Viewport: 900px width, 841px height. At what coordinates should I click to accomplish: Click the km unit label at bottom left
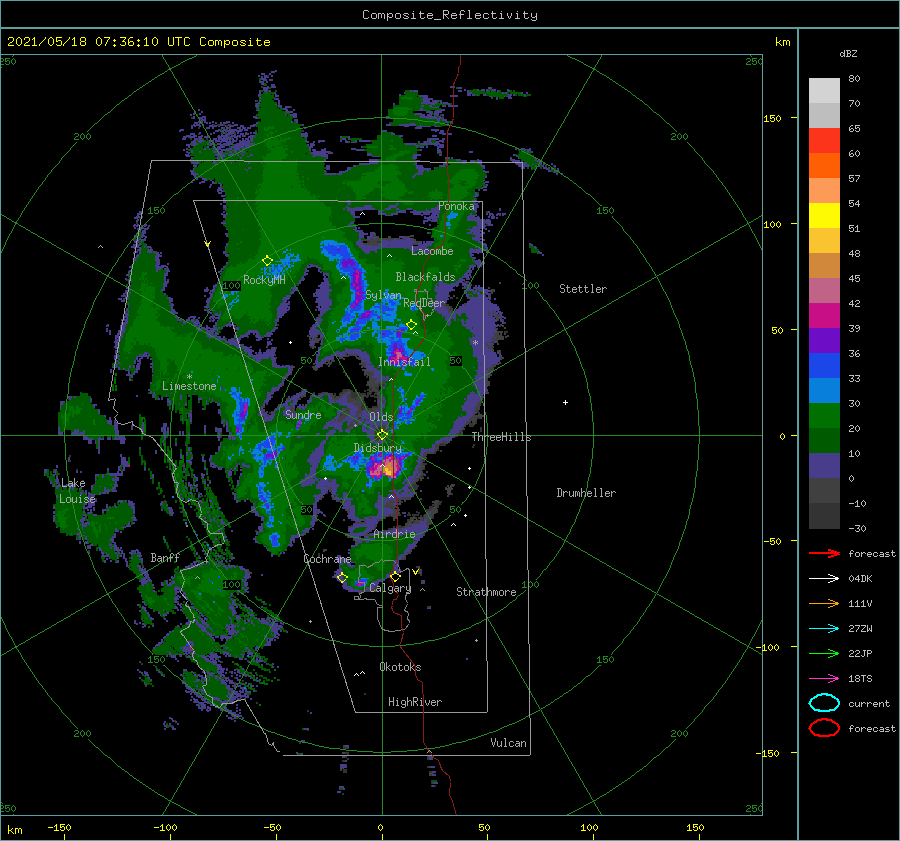tap(14, 830)
